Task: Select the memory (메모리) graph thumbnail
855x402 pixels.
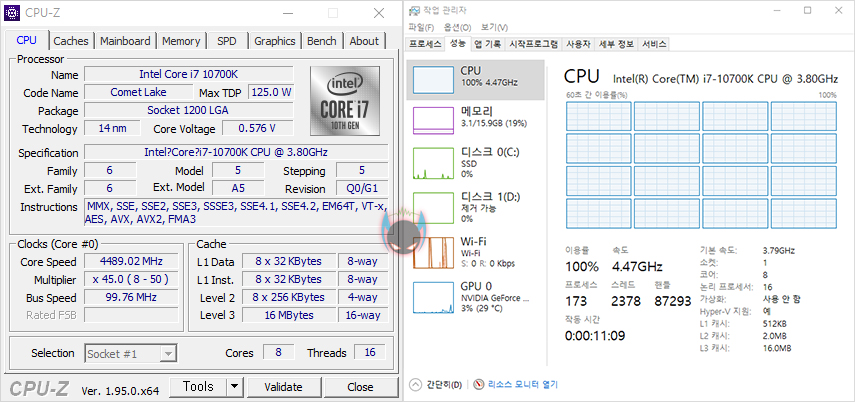Action: pyautogui.click(x=433, y=121)
